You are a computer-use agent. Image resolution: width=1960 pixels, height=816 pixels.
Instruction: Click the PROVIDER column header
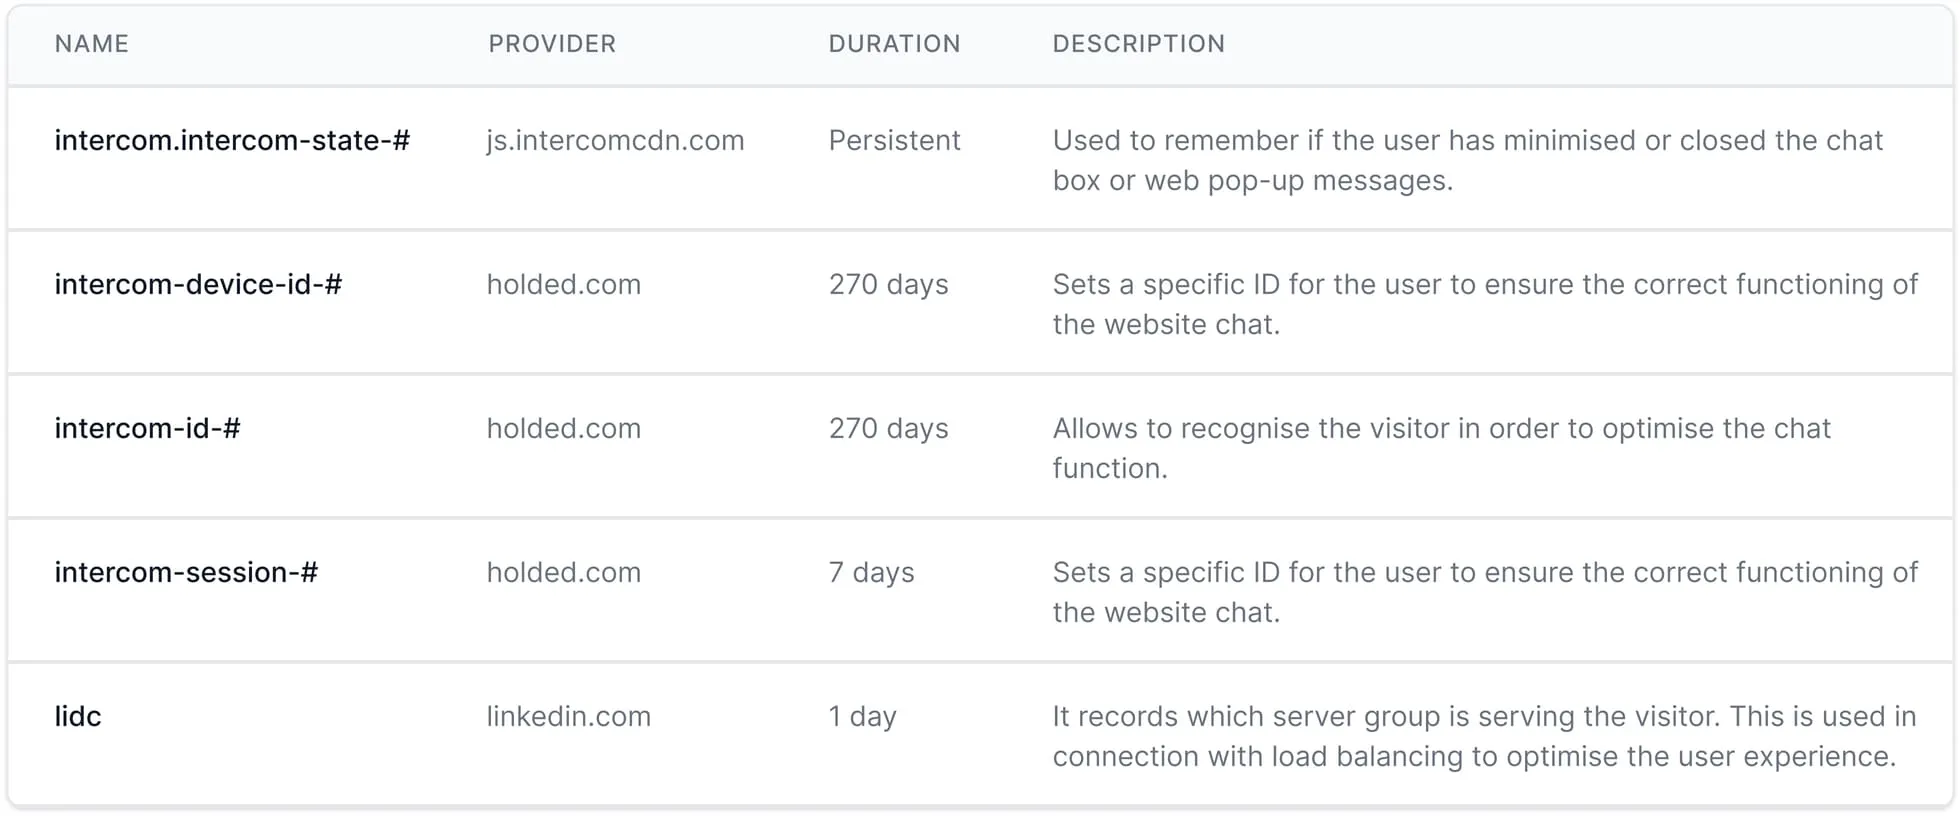point(552,44)
